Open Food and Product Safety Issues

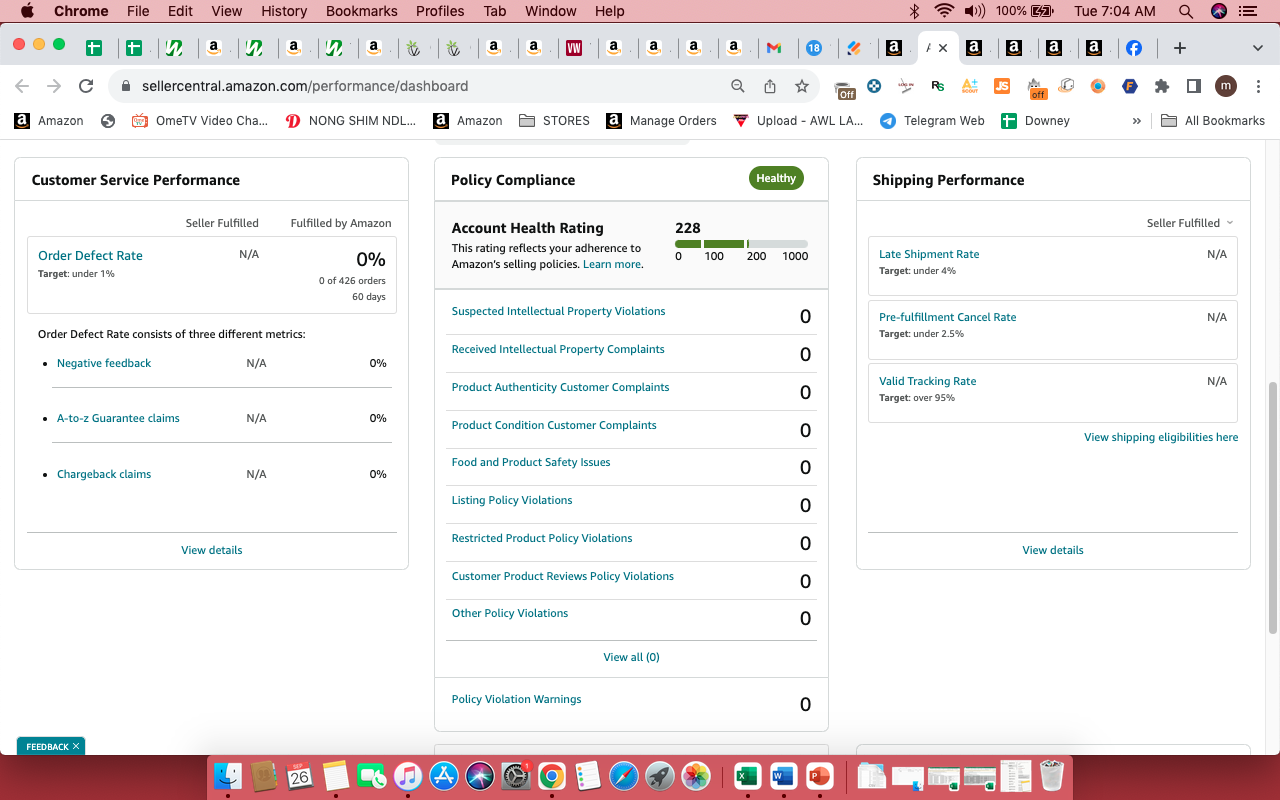point(531,462)
